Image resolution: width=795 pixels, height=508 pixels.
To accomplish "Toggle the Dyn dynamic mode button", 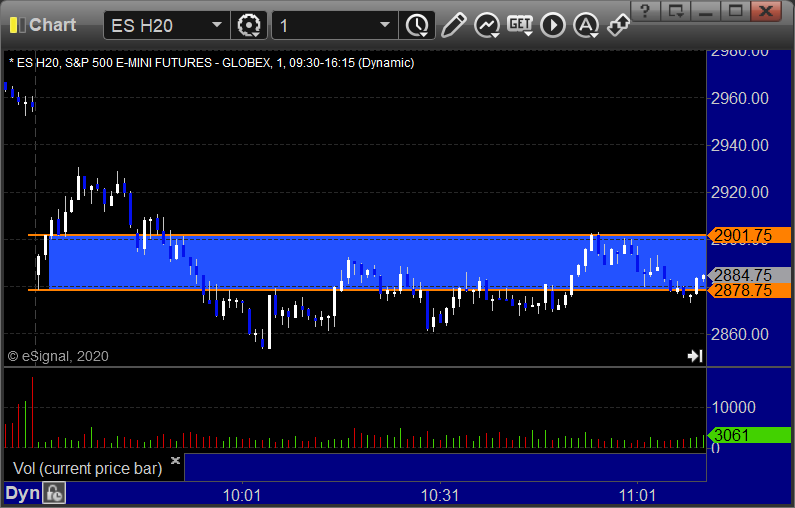I will 22,493.
